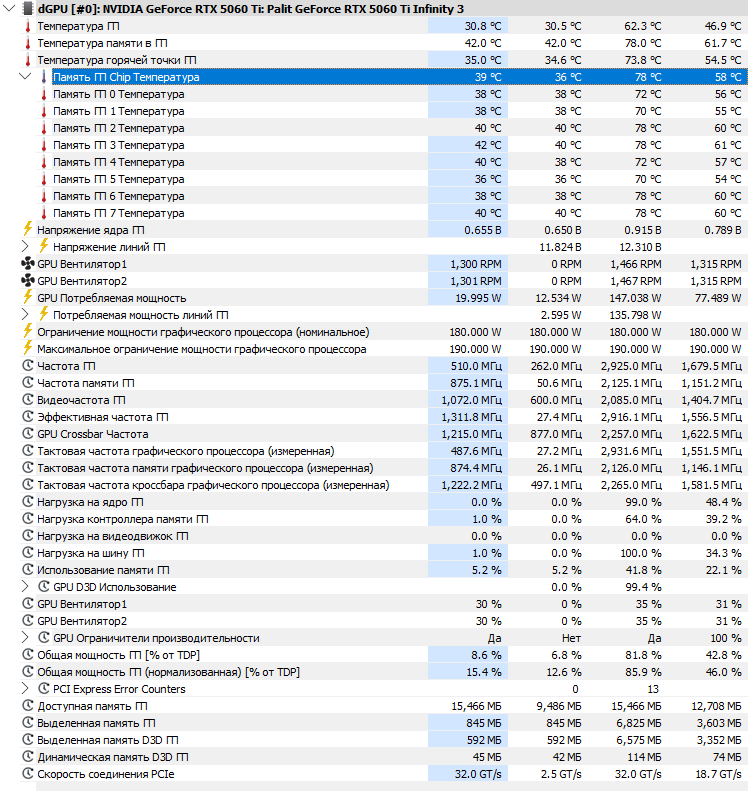This screenshot has height=791, width=751.
Task: Select the Нагрузка на видеодвижок ГП row
Action: pos(384,536)
